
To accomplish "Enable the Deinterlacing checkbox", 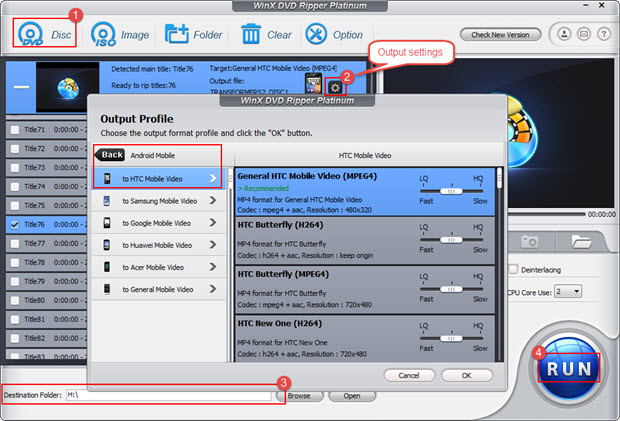I will (x=514, y=270).
